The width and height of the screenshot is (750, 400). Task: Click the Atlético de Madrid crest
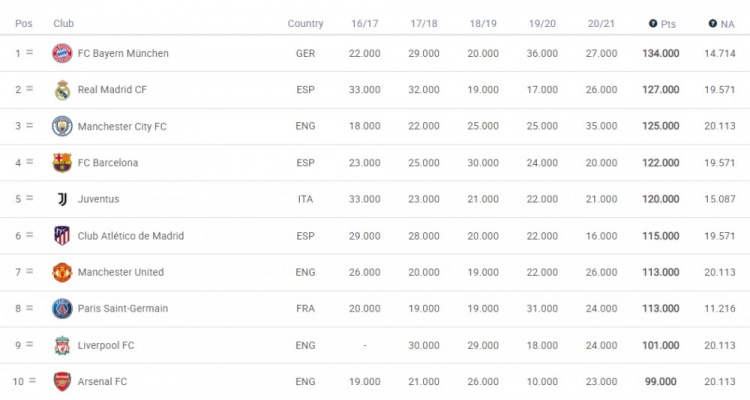62,236
